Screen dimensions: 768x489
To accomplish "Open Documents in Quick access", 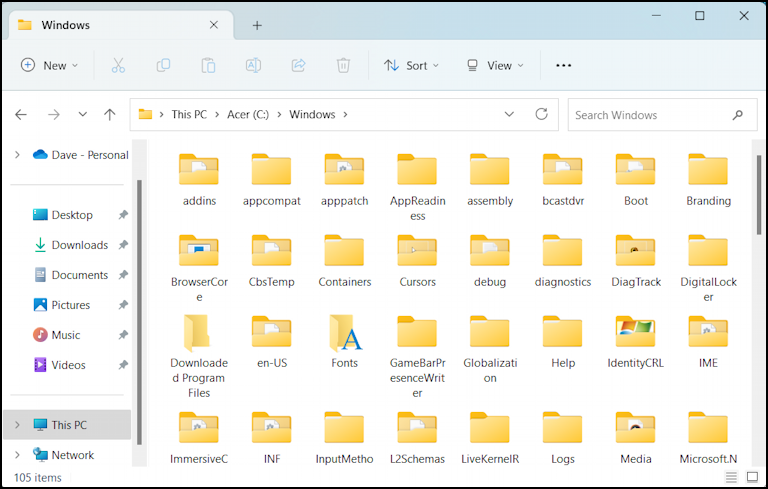I will click(72, 275).
